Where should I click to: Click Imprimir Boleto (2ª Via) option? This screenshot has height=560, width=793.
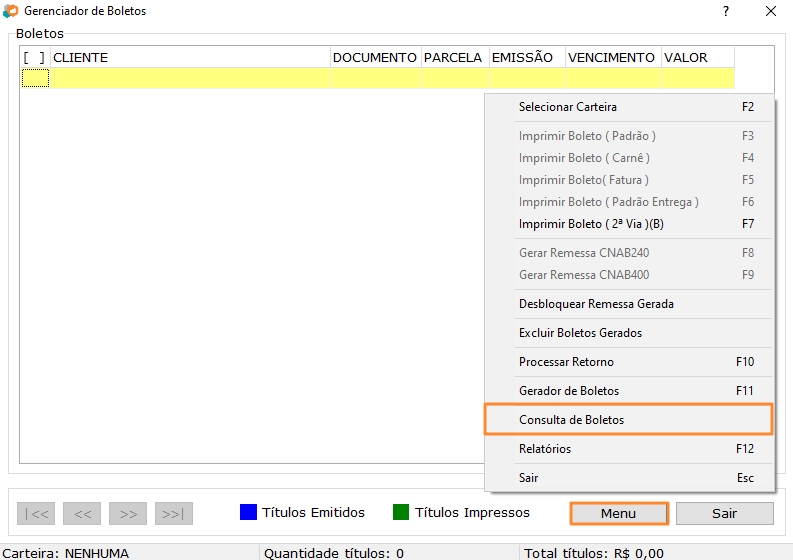click(590, 224)
